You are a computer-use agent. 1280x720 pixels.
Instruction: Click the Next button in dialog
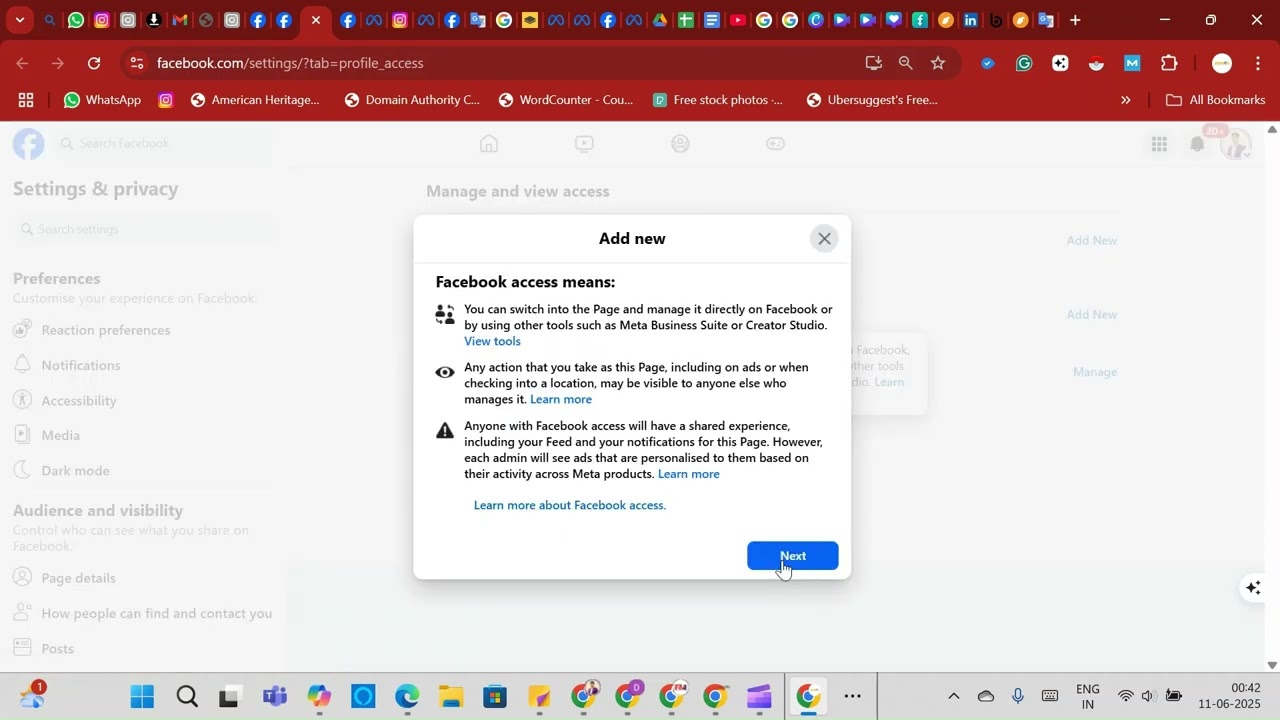tap(793, 556)
